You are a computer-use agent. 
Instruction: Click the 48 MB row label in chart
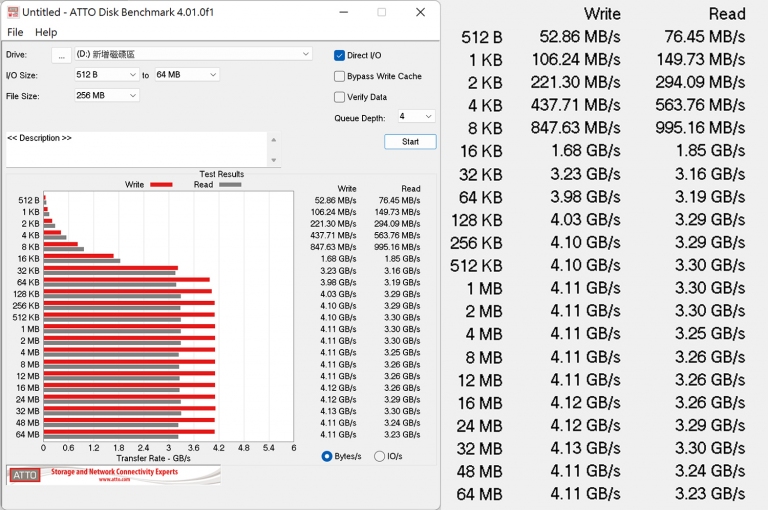27,423
